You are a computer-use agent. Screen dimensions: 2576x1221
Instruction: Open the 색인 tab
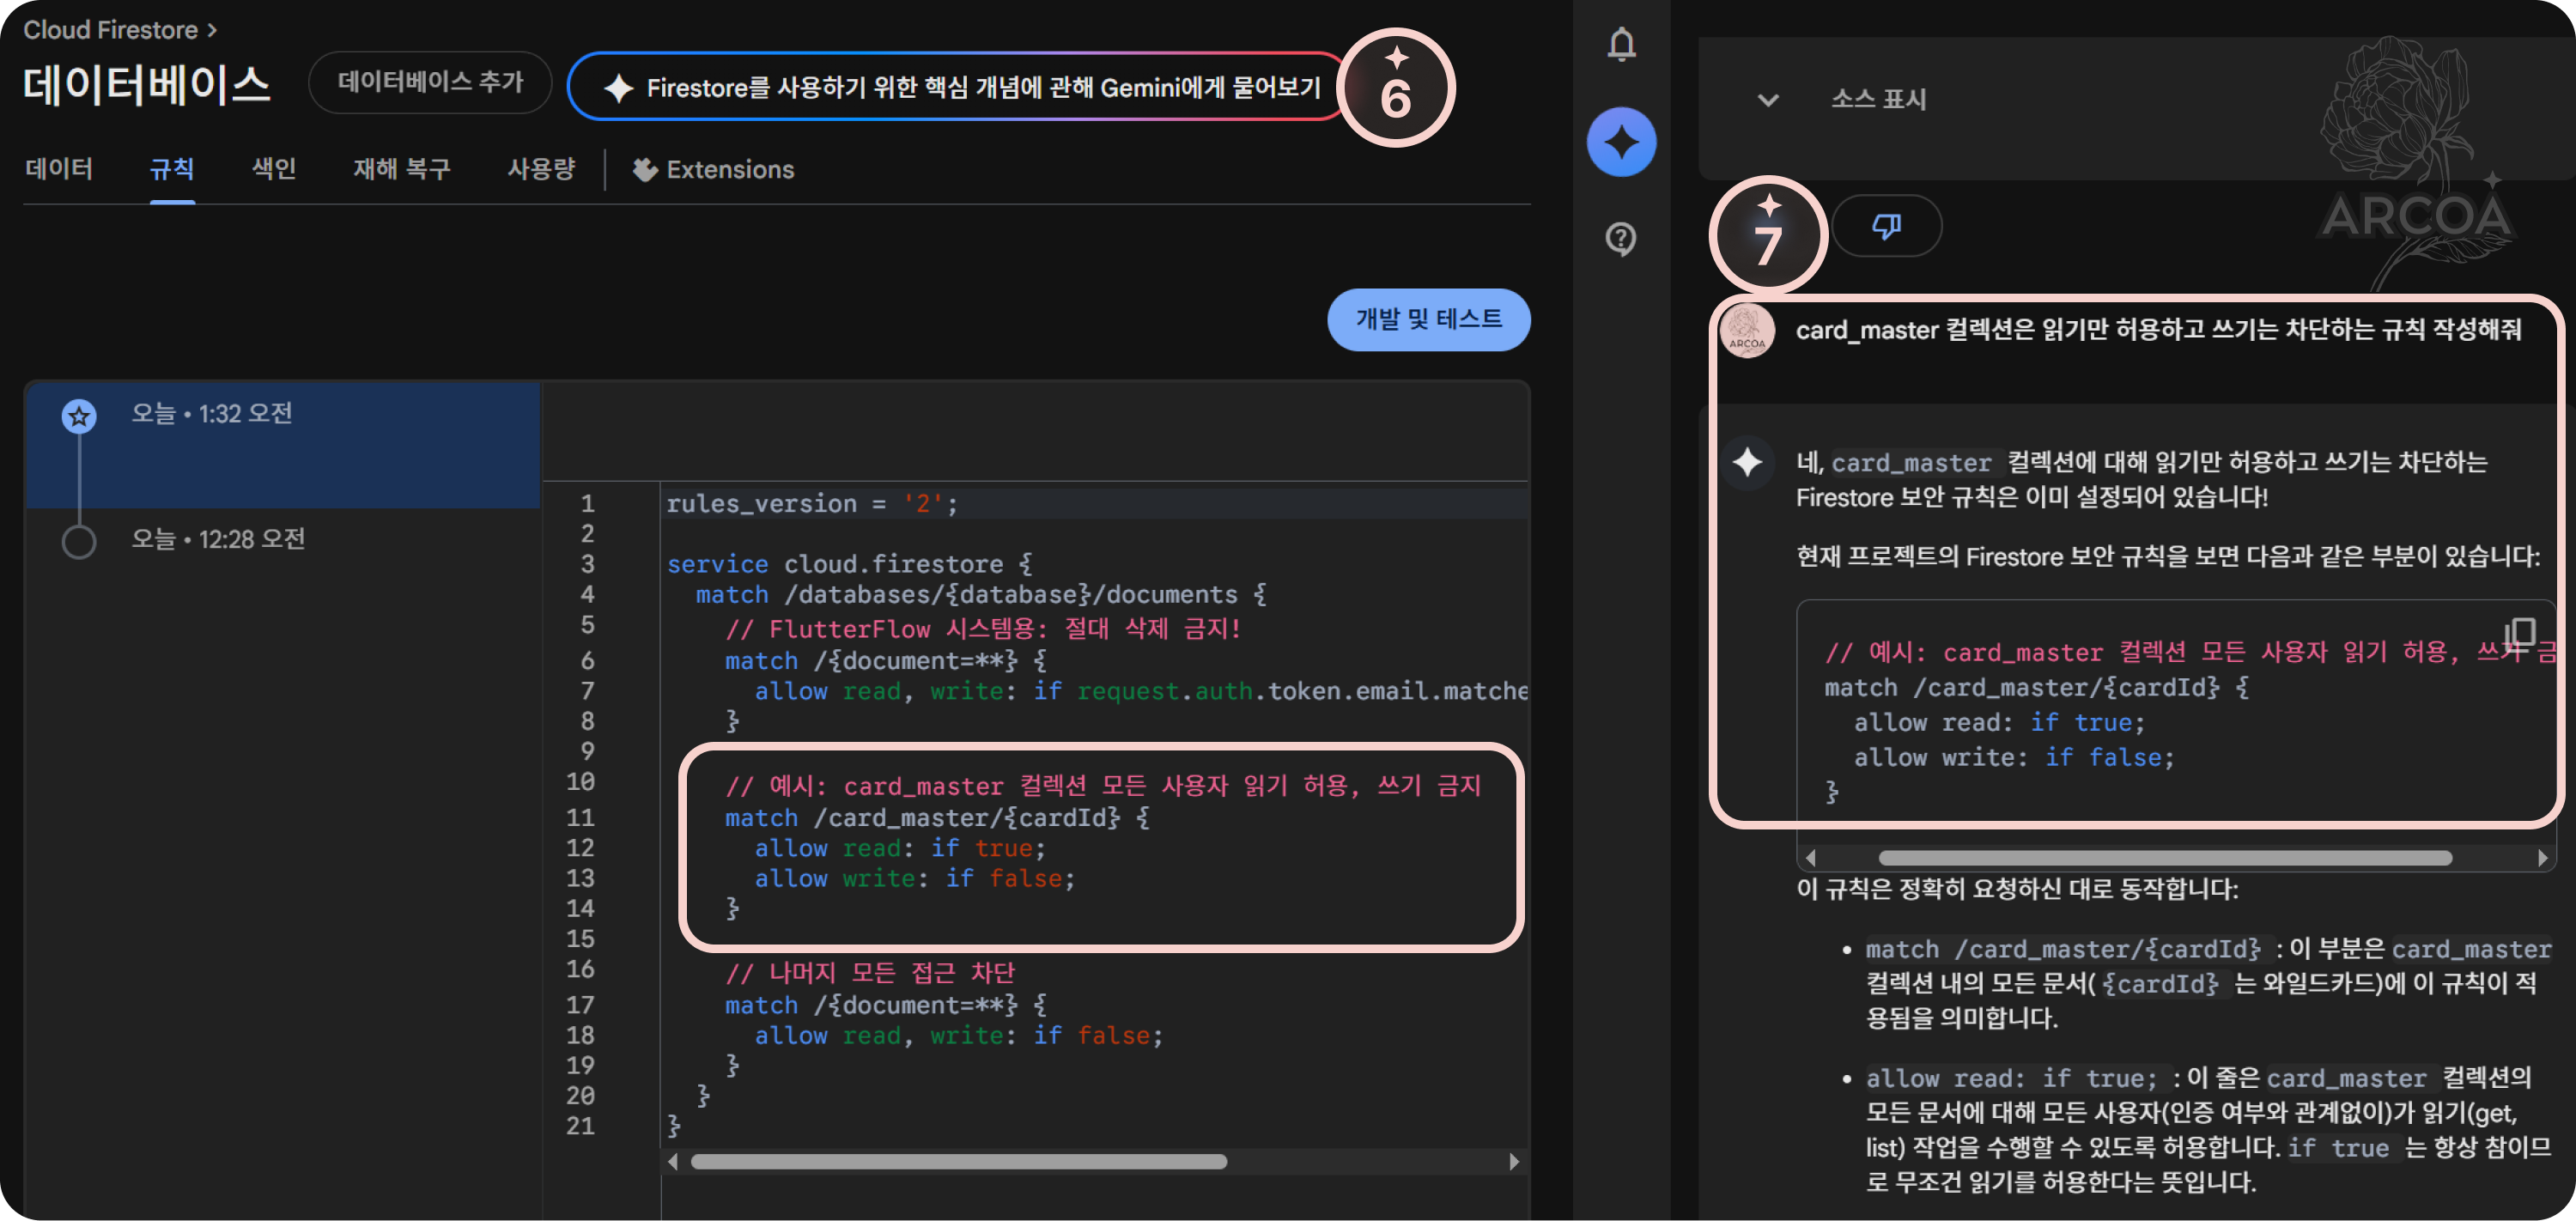273,169
